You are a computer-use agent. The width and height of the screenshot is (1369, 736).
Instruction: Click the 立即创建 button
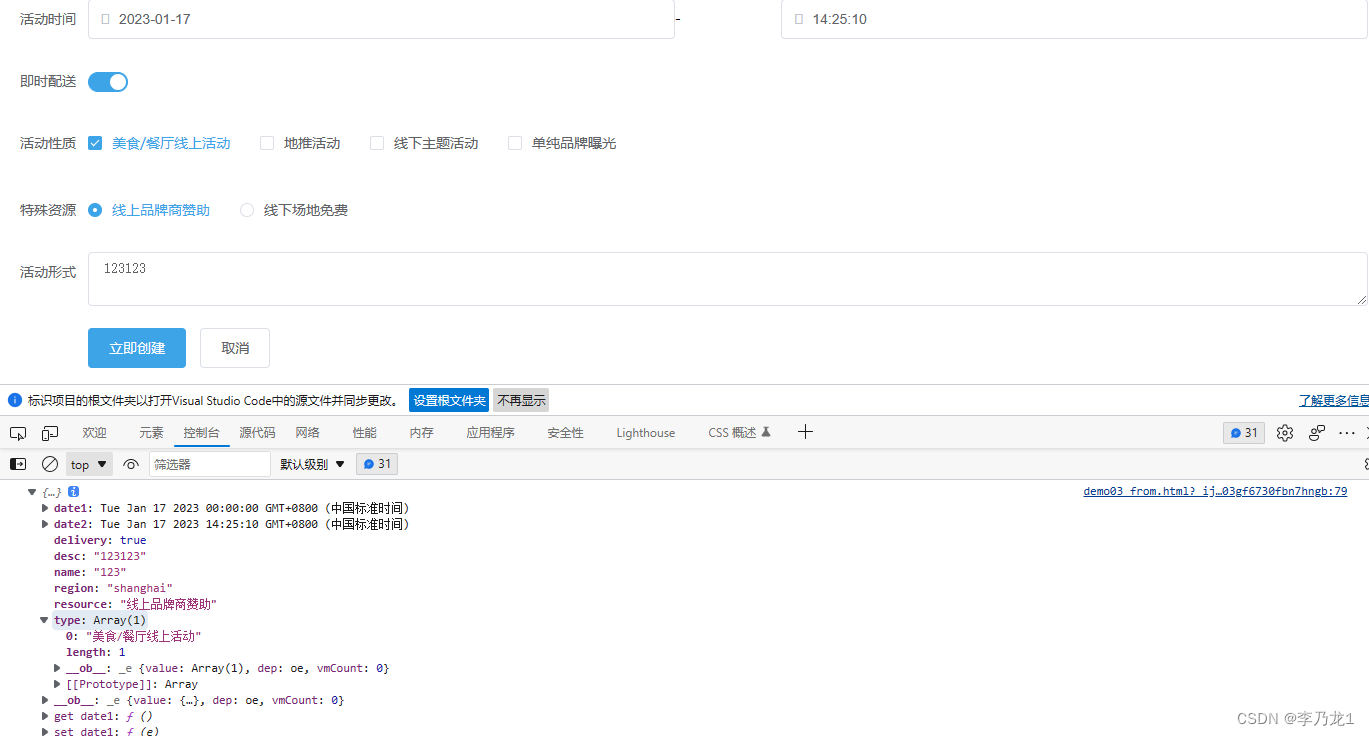(136, 347)
